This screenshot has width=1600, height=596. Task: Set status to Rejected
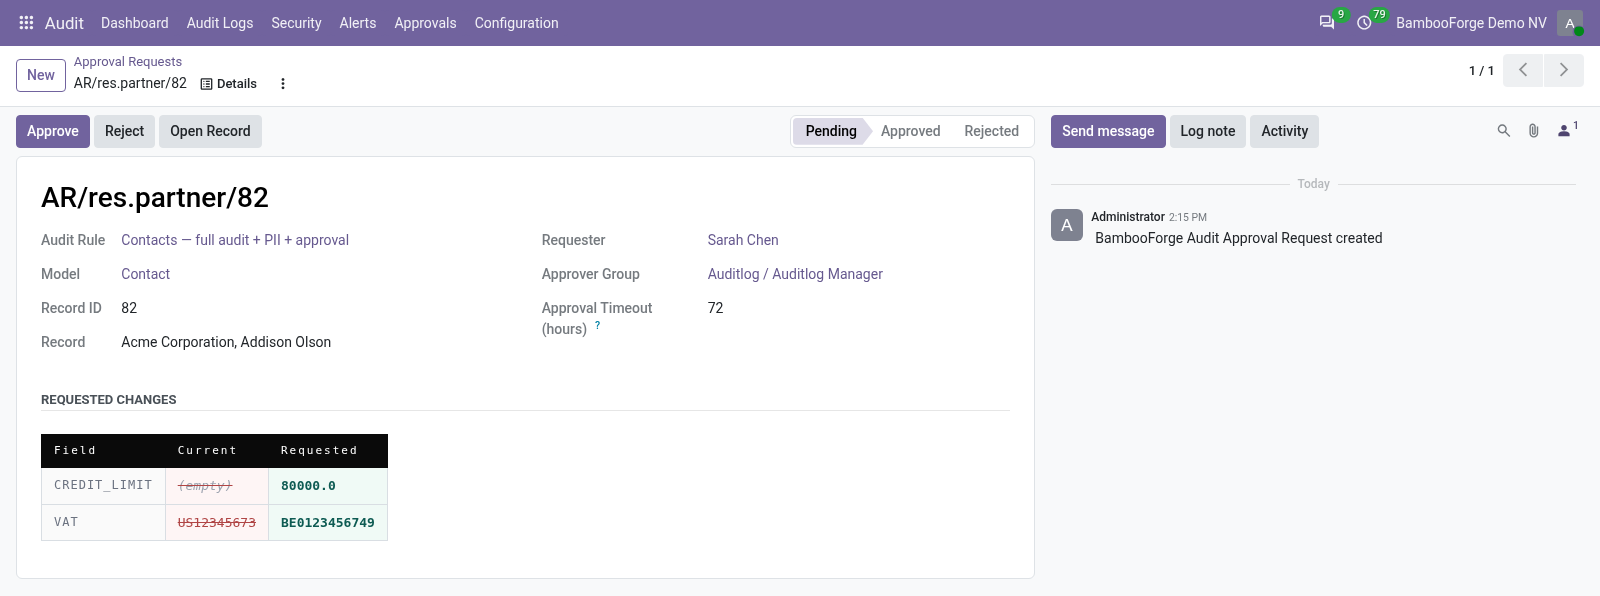click(991, 131)
